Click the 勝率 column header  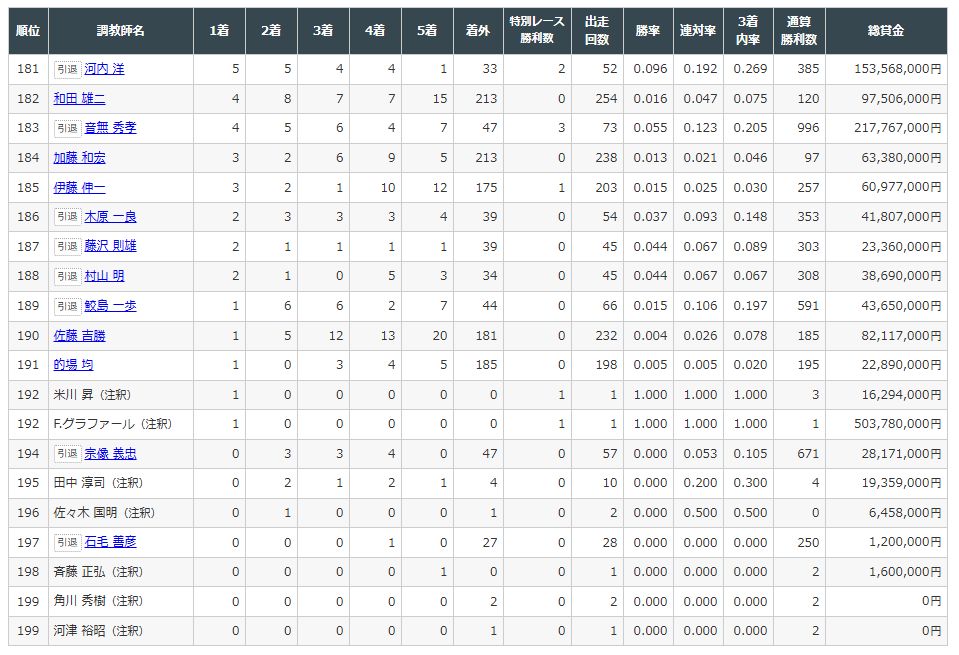[649, 31]
